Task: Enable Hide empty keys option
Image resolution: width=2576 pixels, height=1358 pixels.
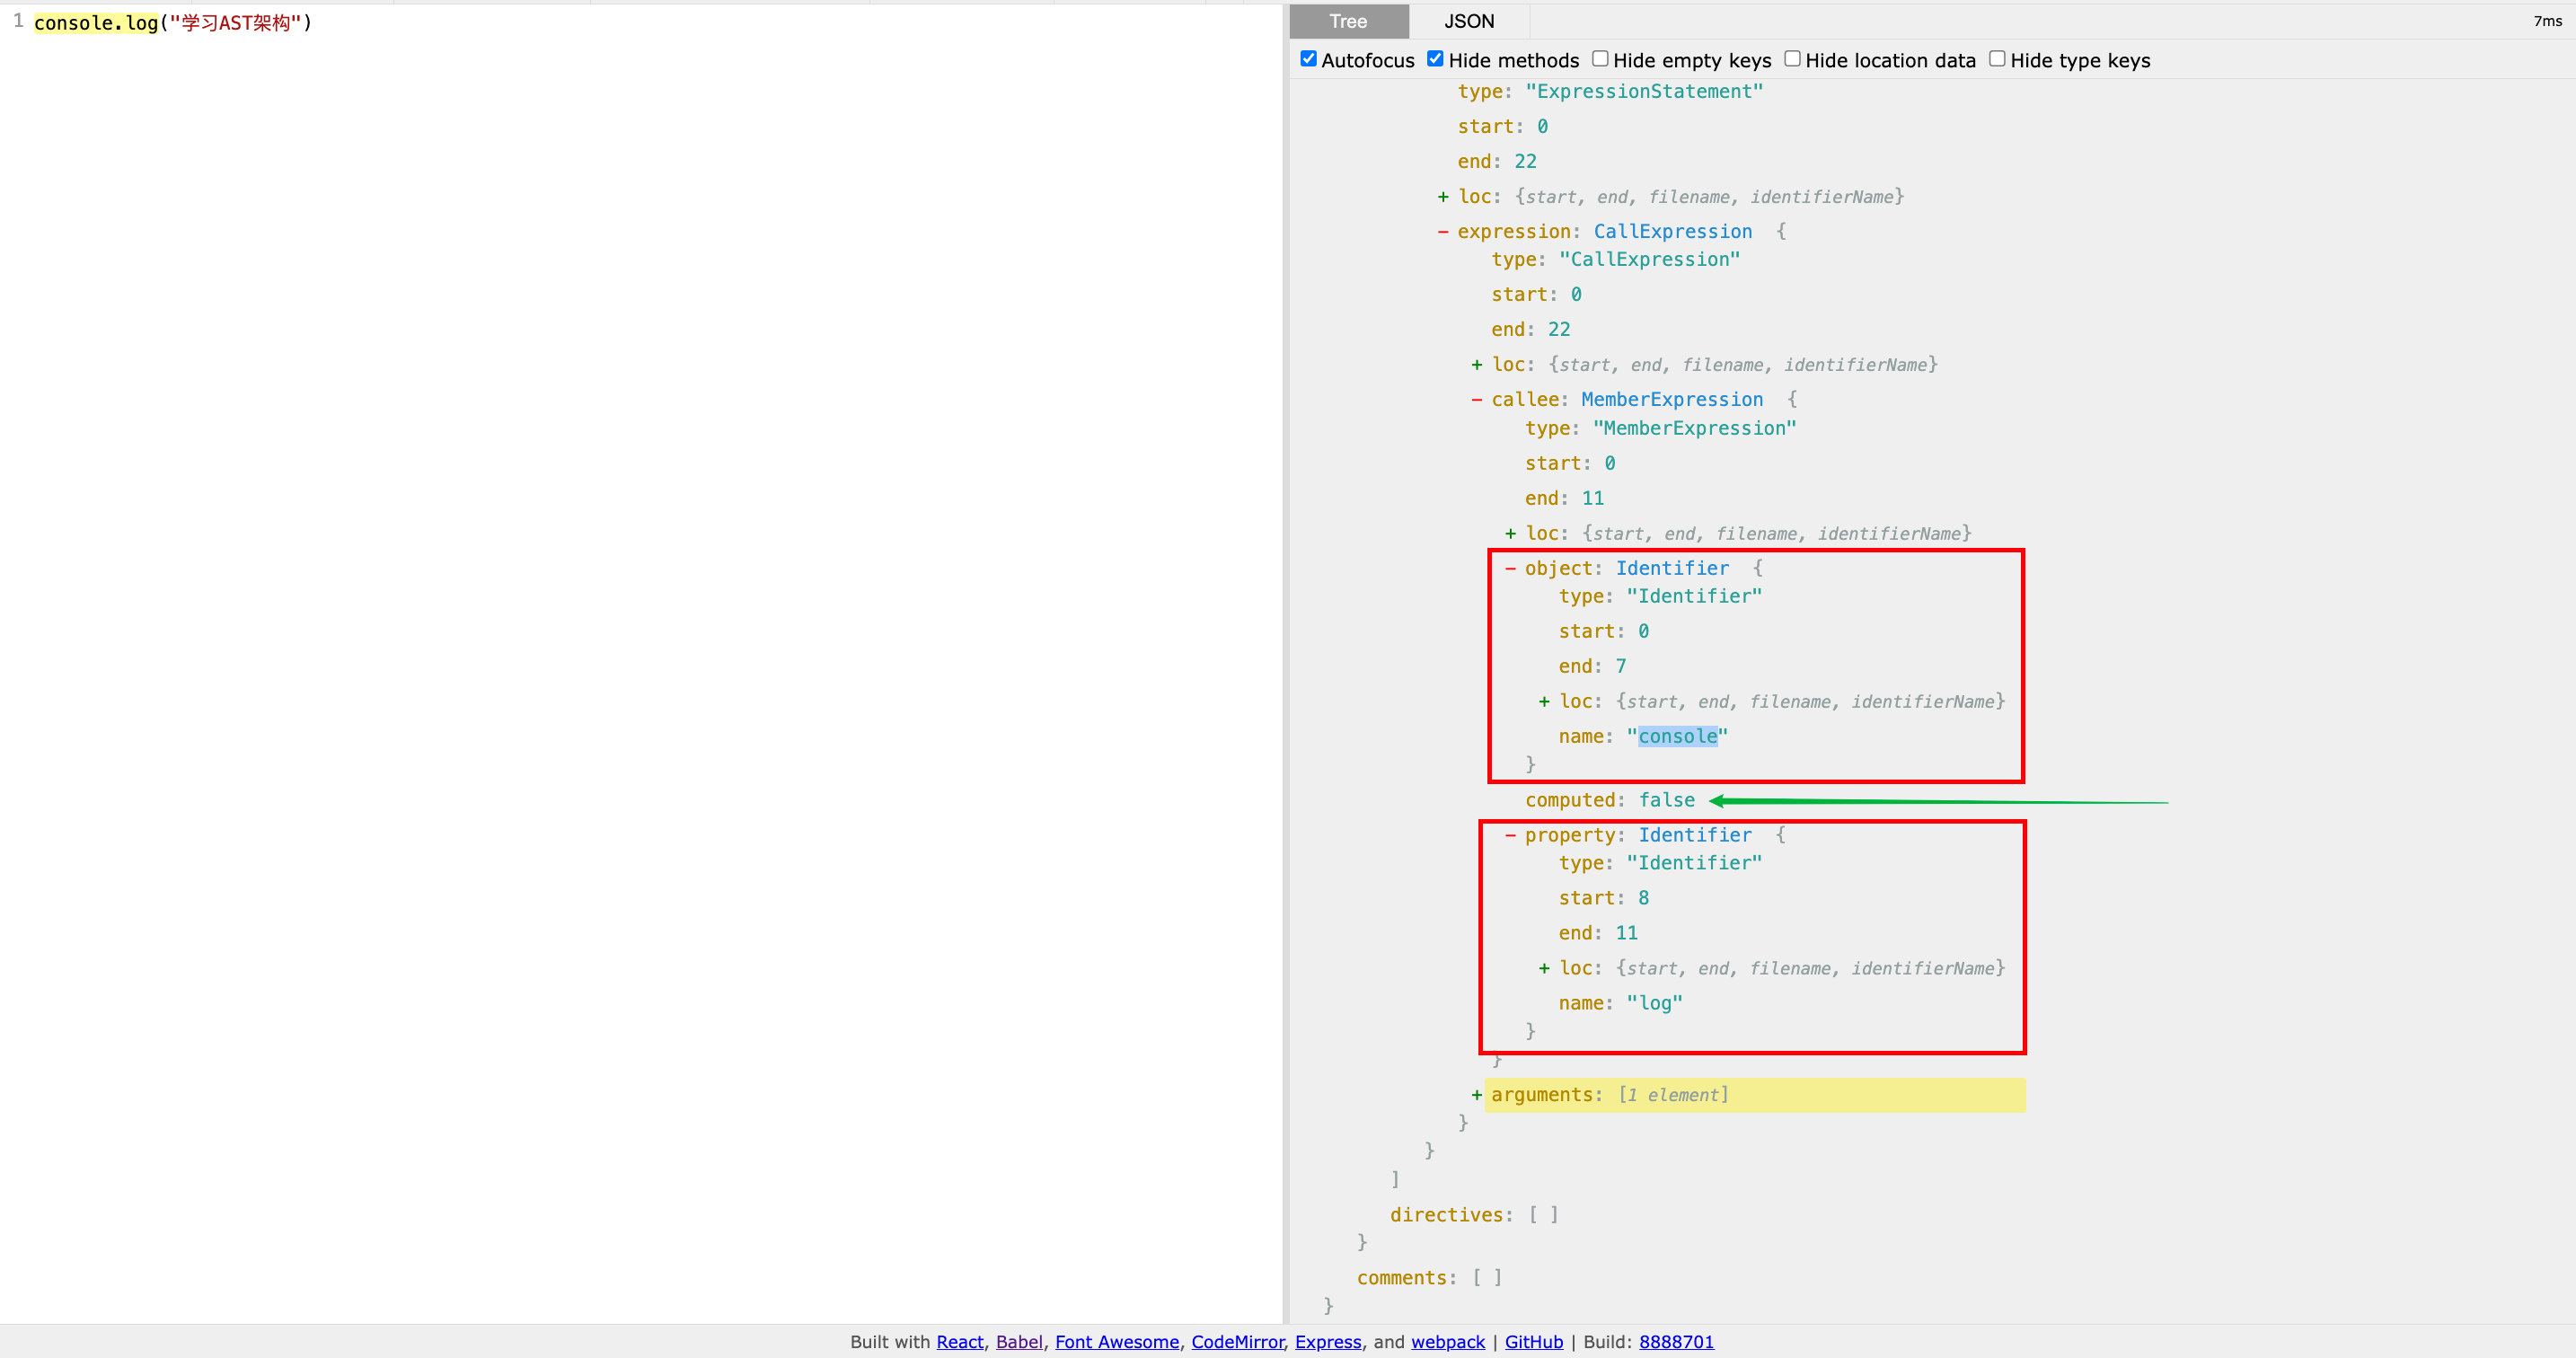Action: pos(1600,59)
